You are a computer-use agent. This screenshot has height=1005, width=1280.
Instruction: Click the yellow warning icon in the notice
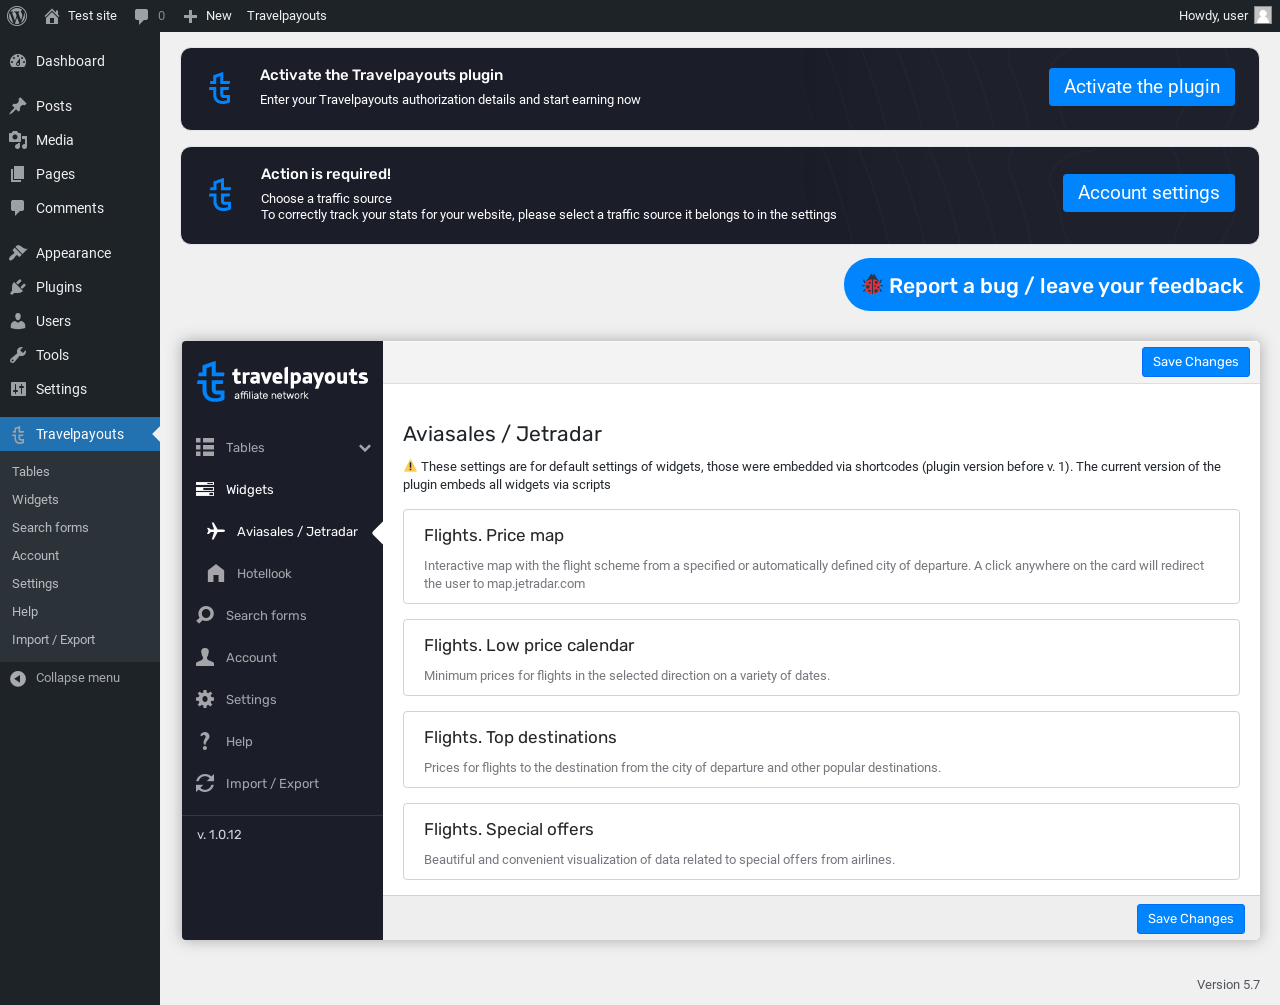pos(410,466)
